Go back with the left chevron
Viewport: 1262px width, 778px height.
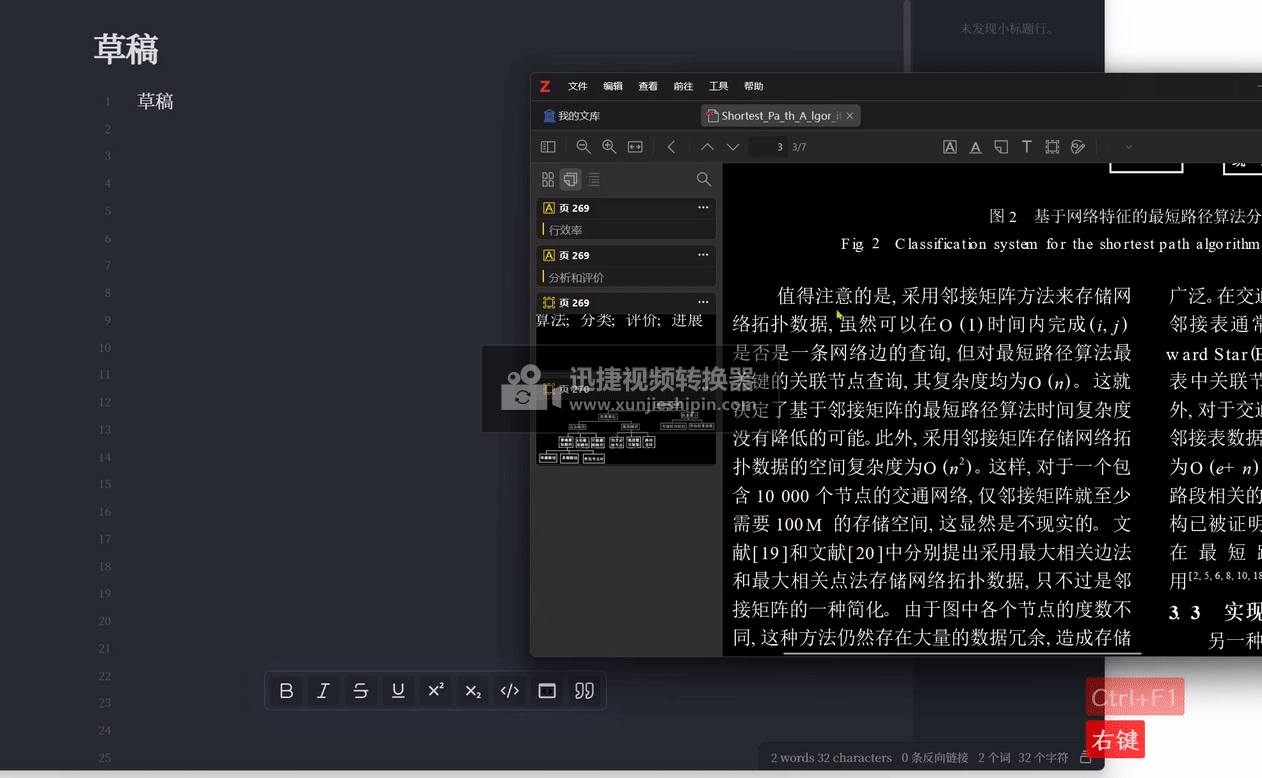[671, 147]
